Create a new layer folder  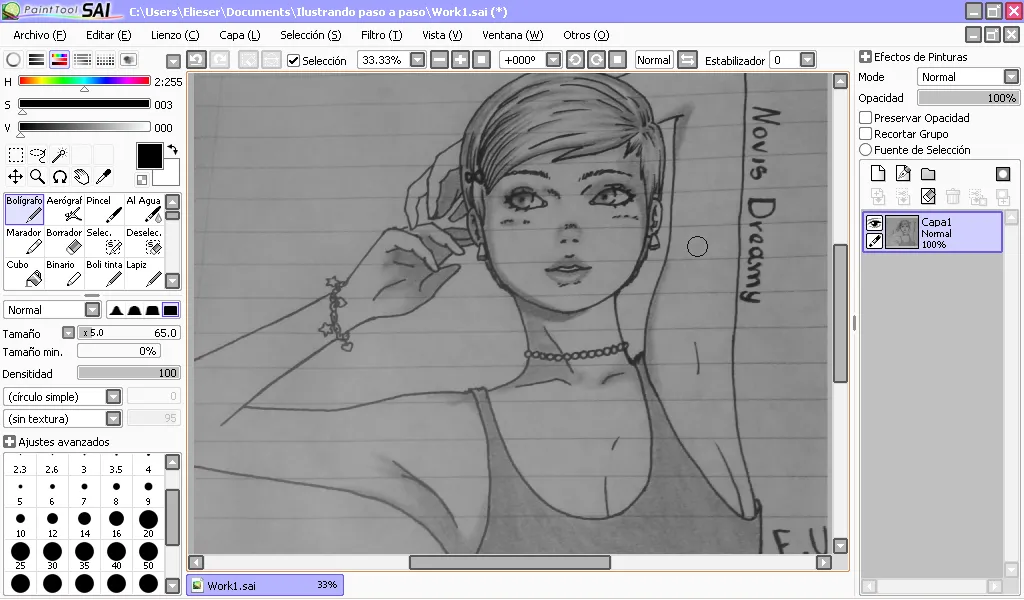click(928, 173)
